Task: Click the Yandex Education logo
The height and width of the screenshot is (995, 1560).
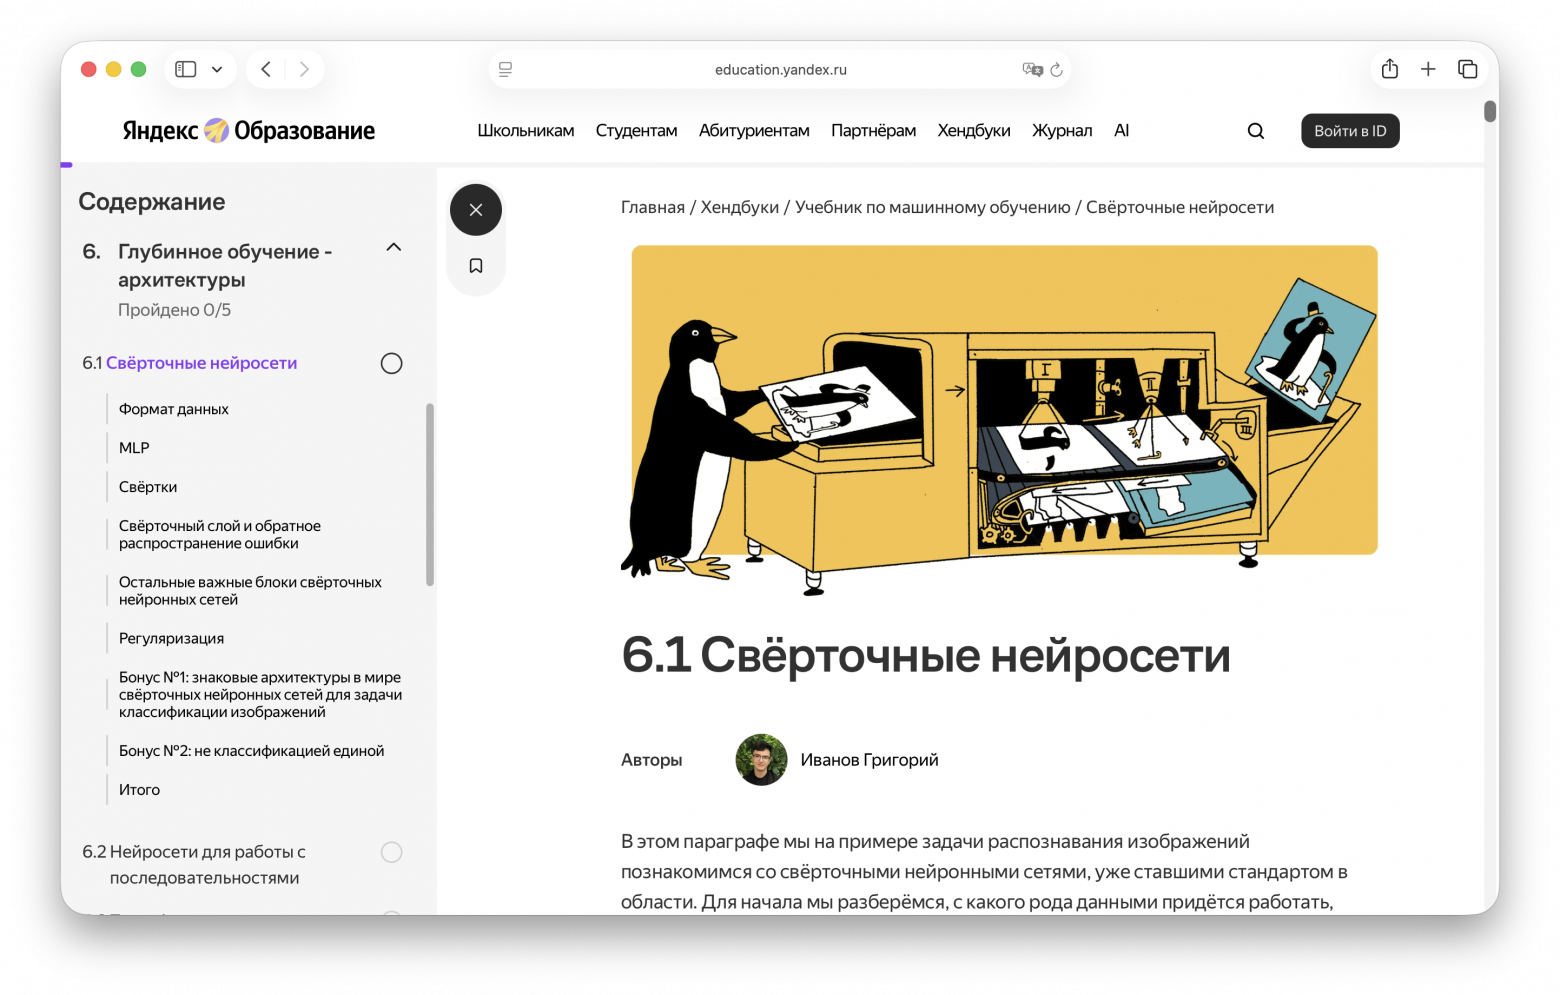Action: pyautogui.click(x=248, y=130)
